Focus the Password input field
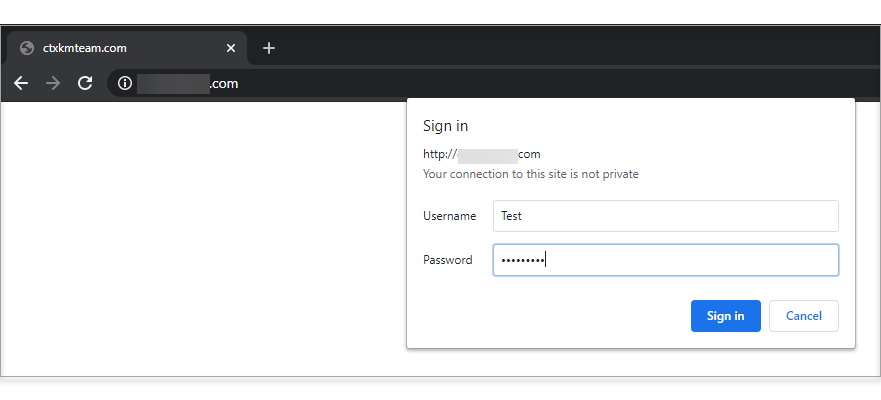Image resolution: width=881 pixels, height=400 pixels. tap(666, 260)
